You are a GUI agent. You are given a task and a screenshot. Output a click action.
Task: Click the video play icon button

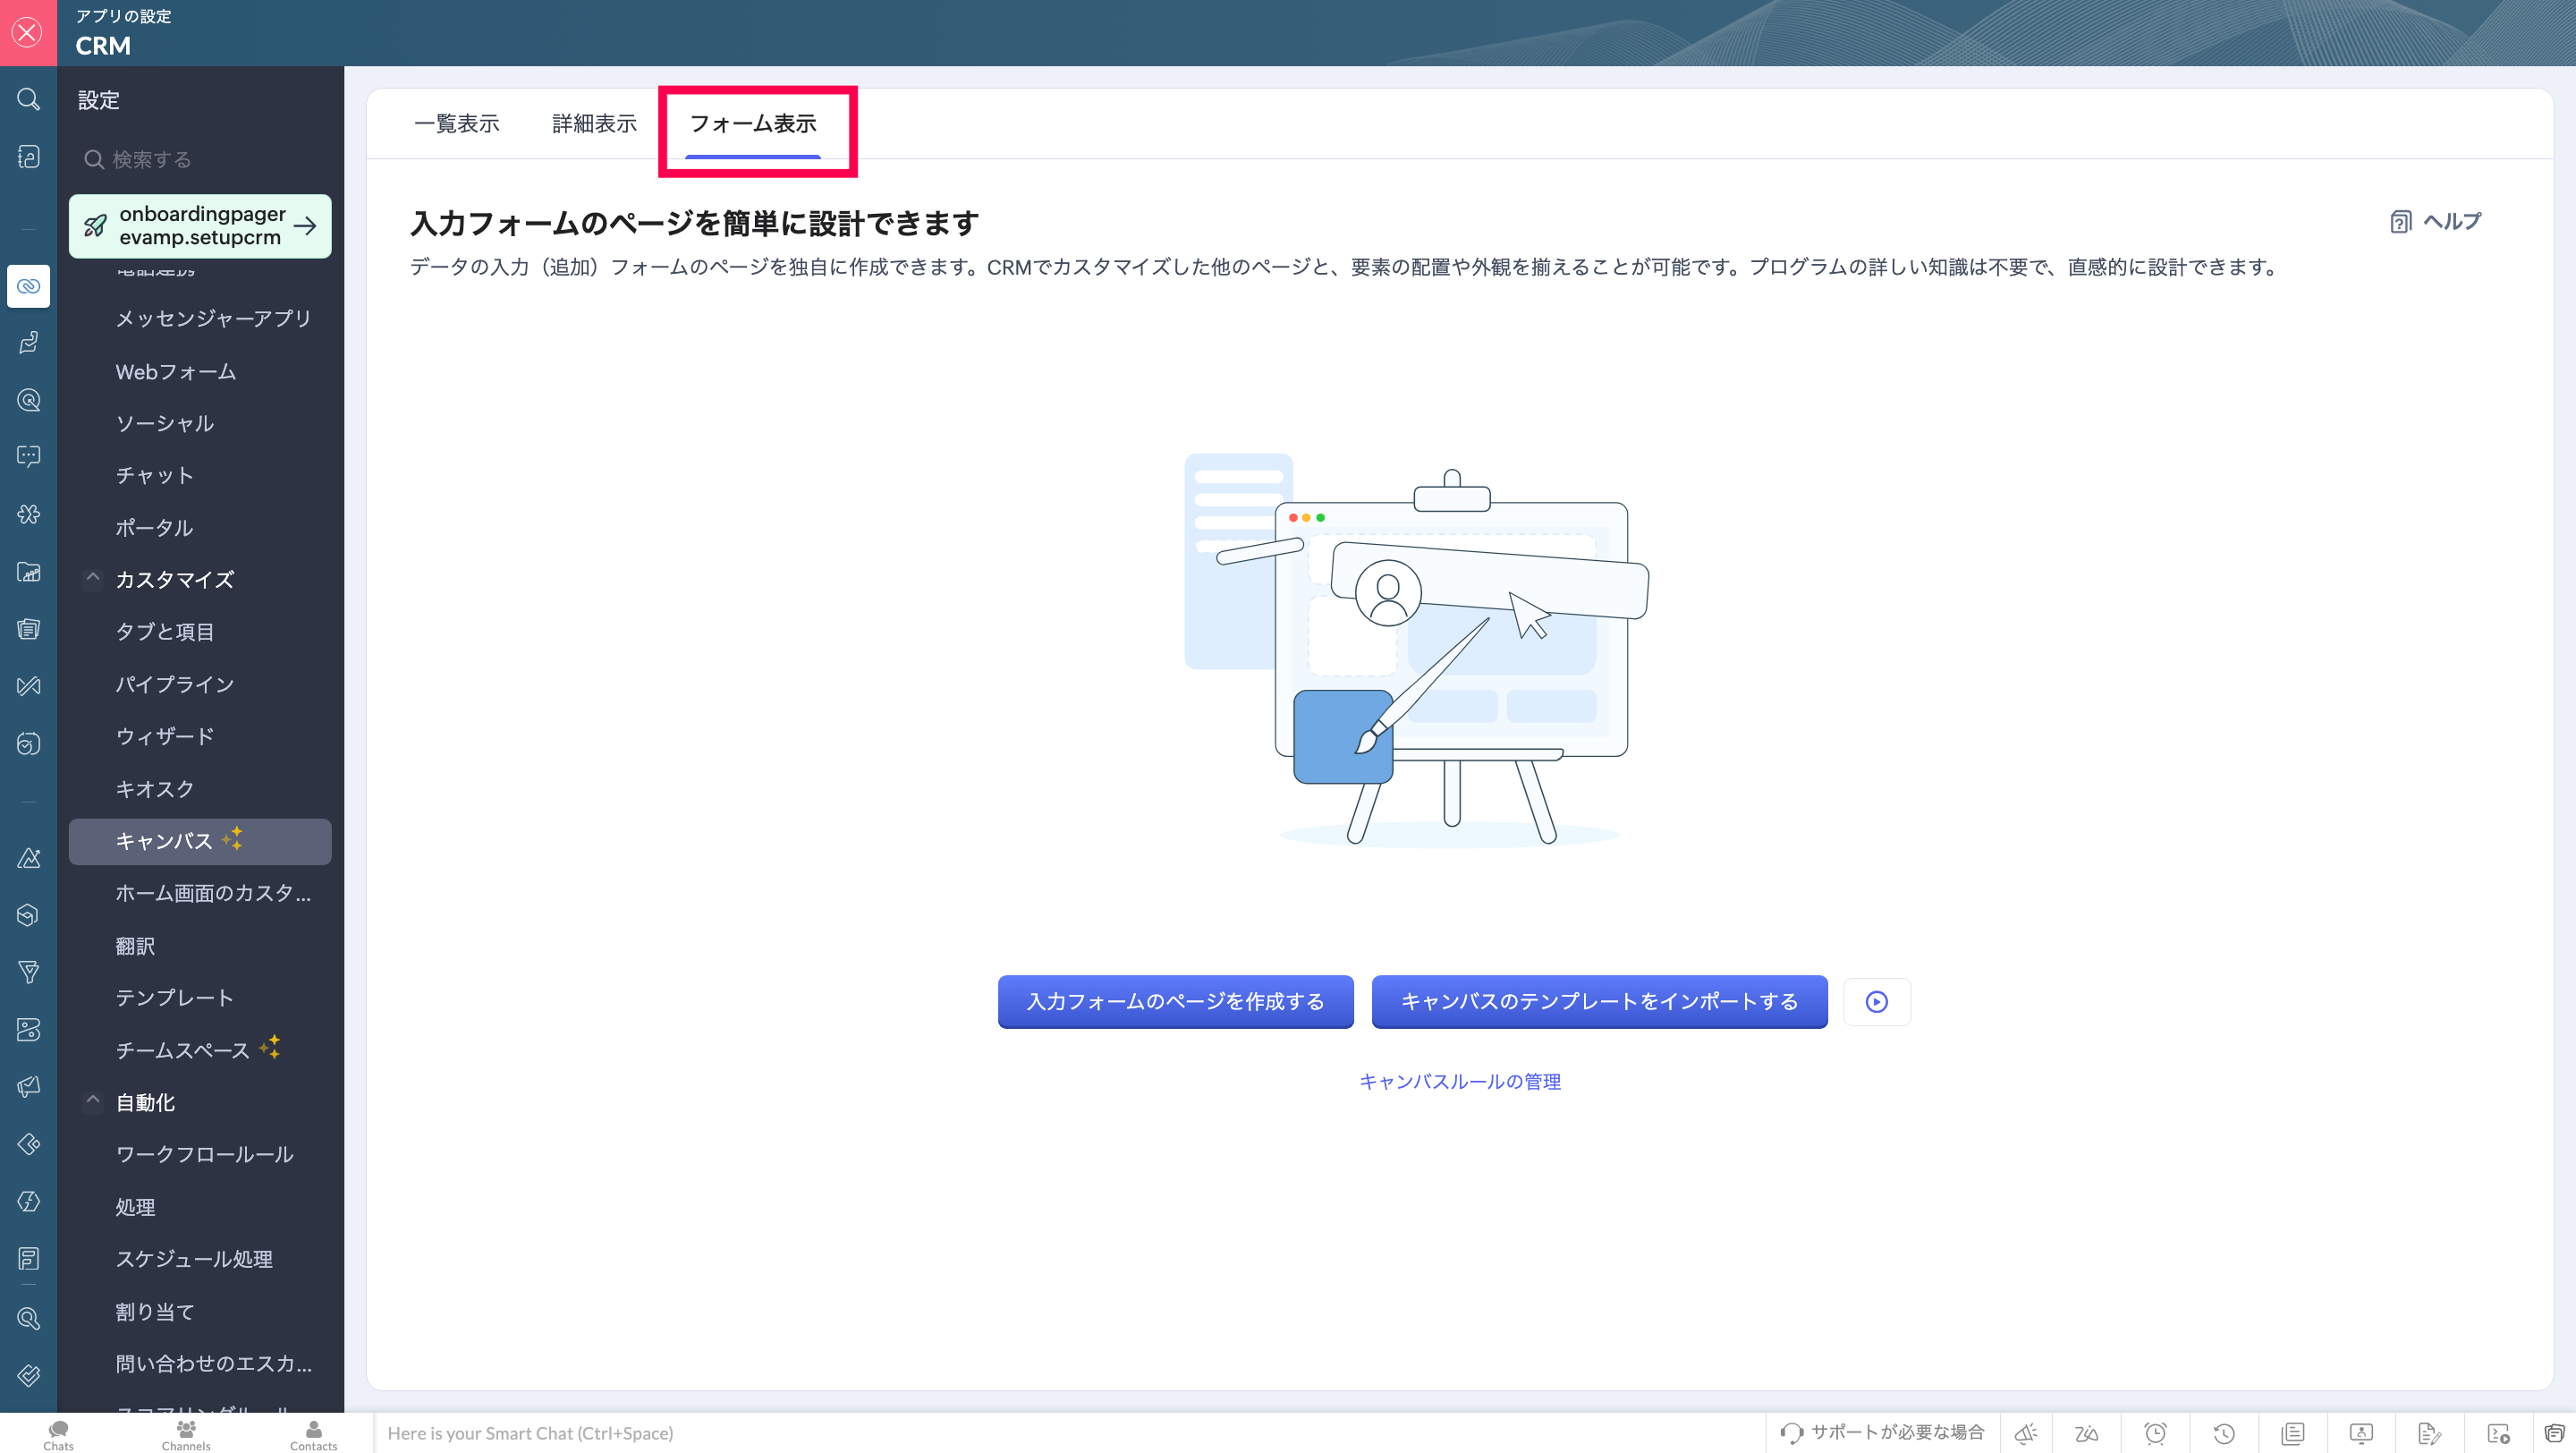point(1876,1001)
